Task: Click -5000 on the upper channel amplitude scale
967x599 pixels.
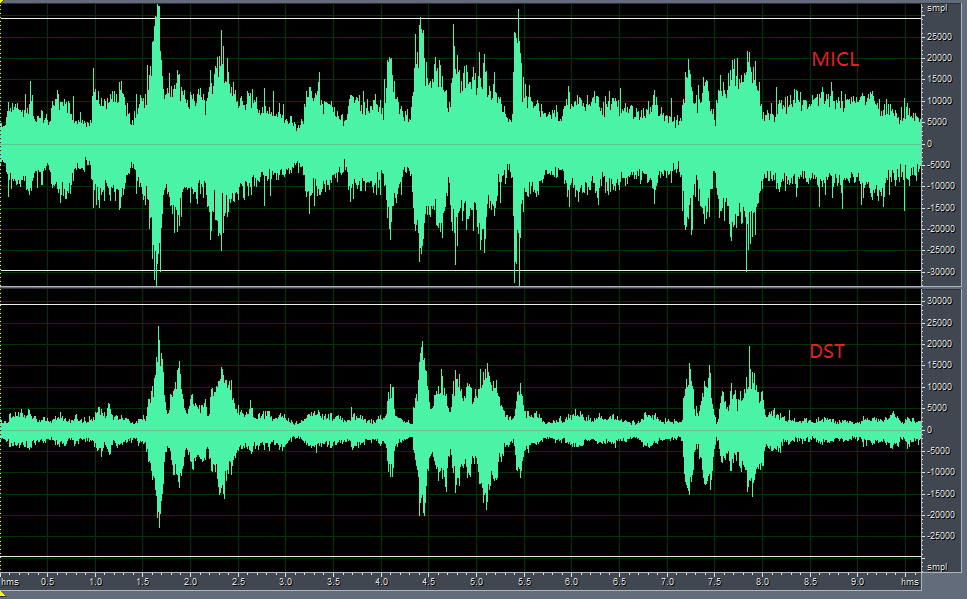Action: tap(938, 165)
